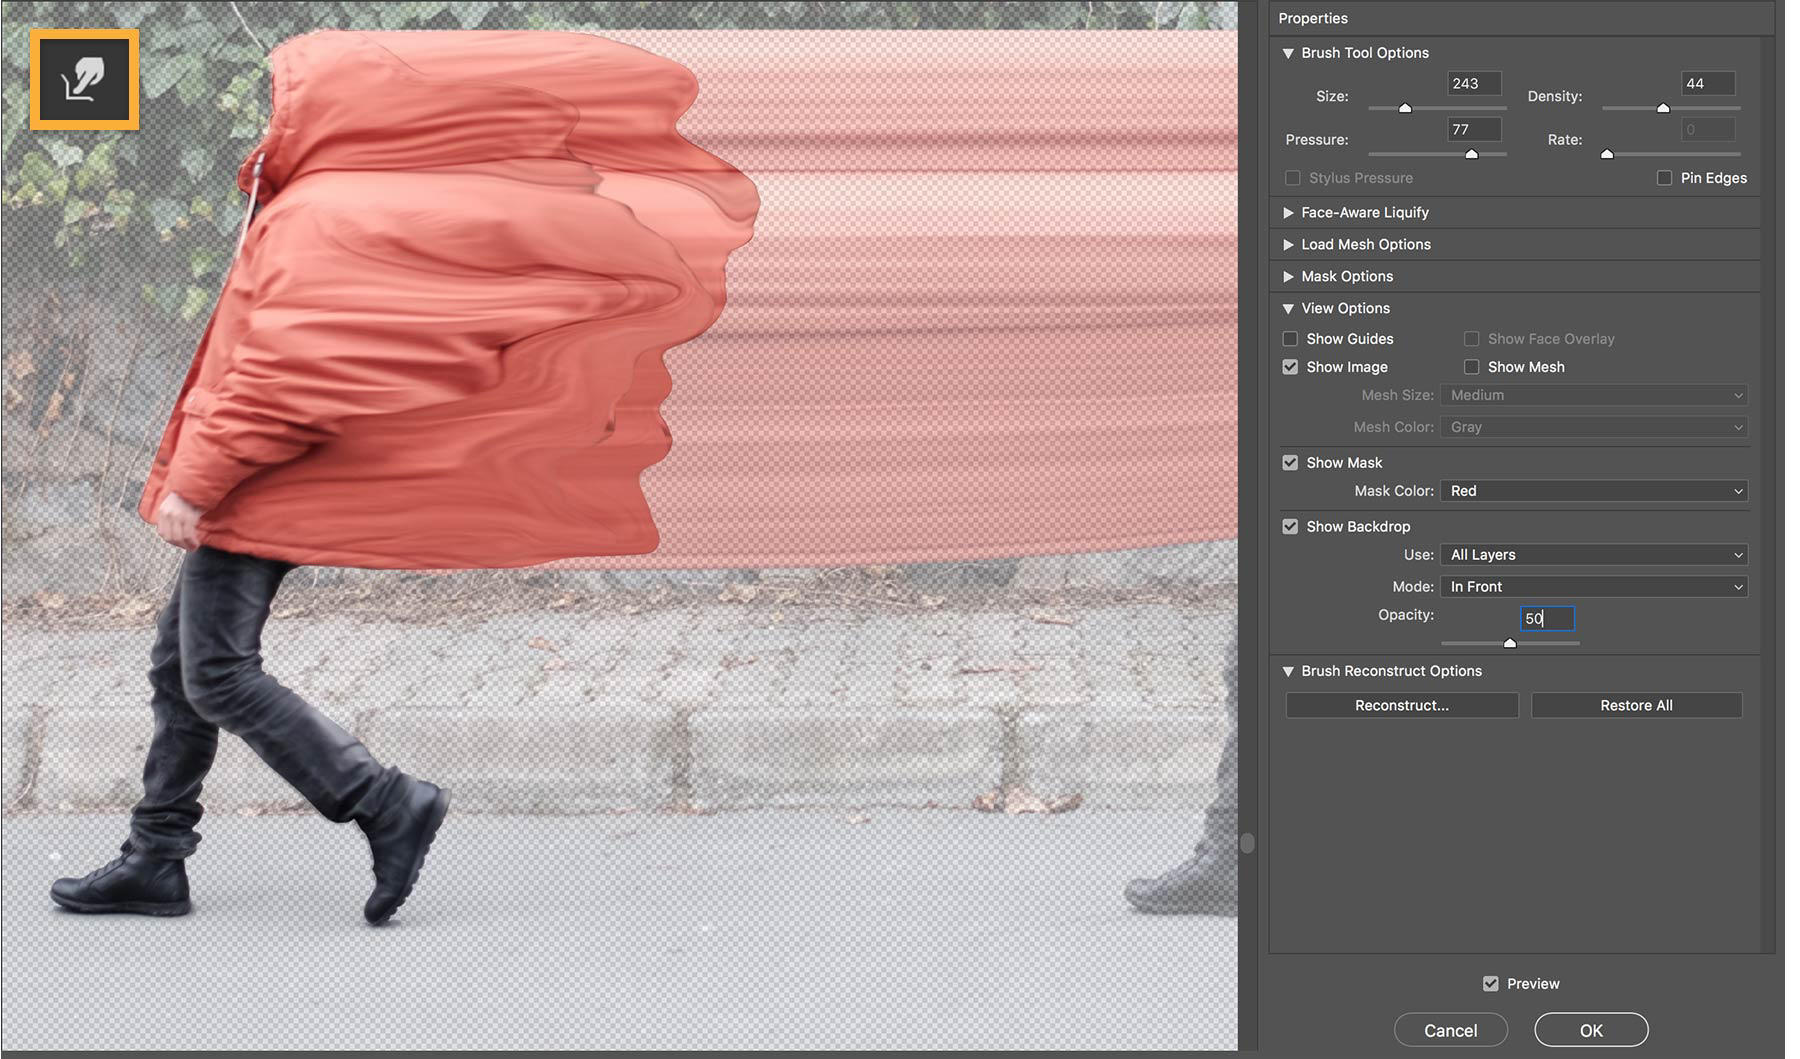Disable the Show Image checkbox
Screen dimensions: 1800x1059
1290,367
